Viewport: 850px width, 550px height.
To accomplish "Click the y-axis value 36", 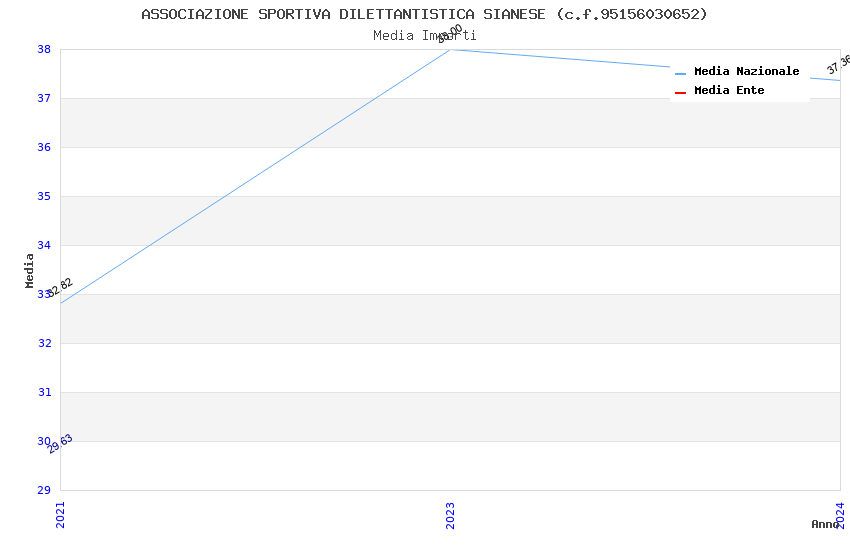I will [x=44, y=147].
